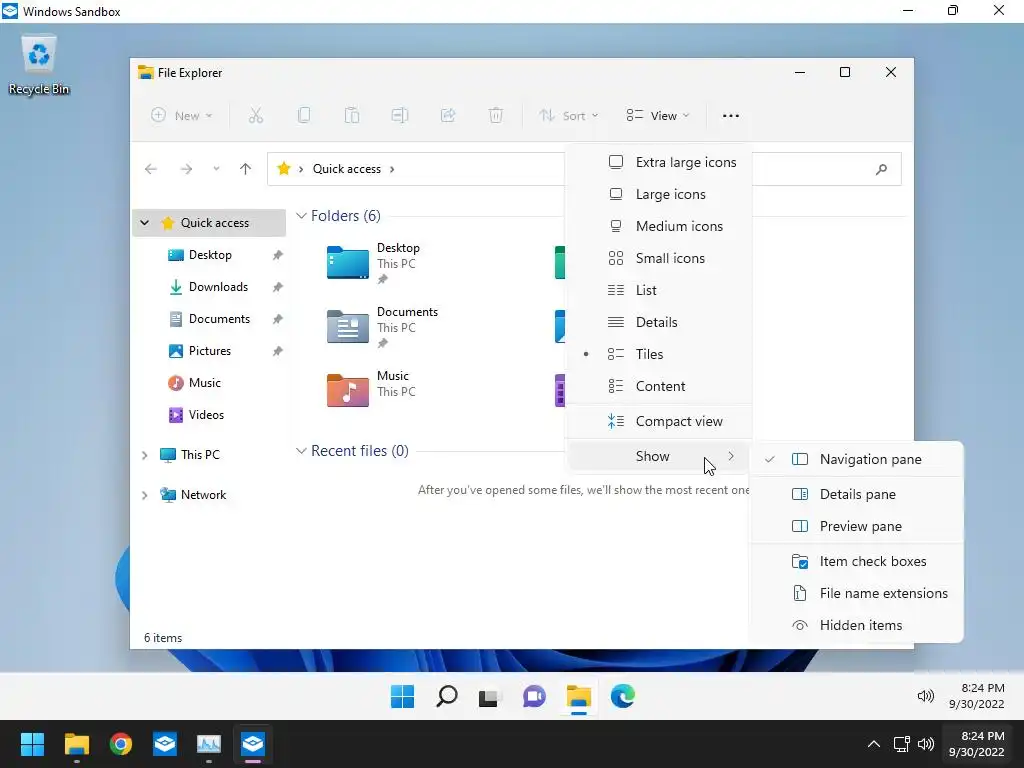1024x768 pixels.
Task: Toggle Details pane option
Action: [x=857, y=494]
